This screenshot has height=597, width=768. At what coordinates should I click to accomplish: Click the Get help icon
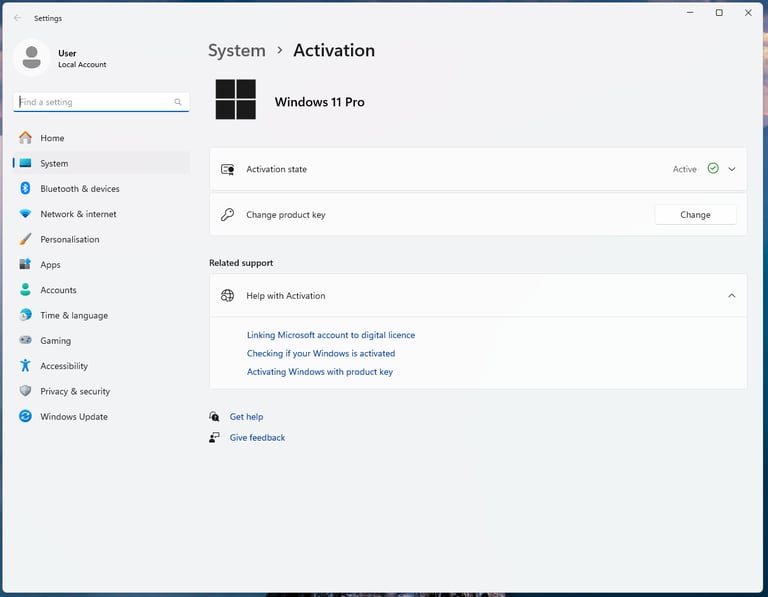(x=214, y=416)
